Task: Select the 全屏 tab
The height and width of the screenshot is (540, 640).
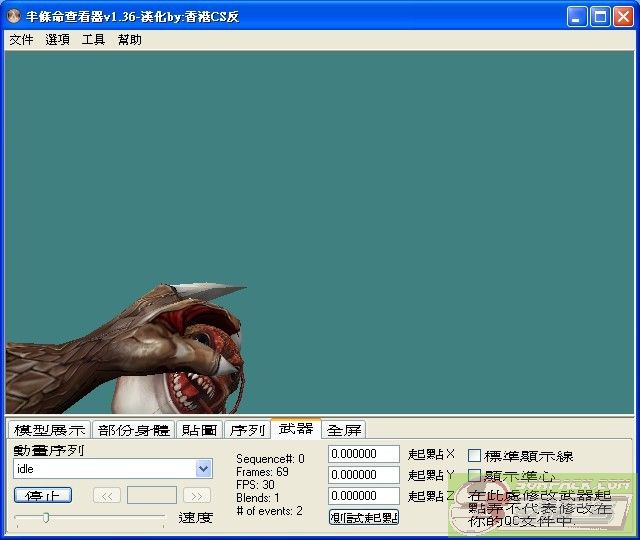Action: [344, 430]
